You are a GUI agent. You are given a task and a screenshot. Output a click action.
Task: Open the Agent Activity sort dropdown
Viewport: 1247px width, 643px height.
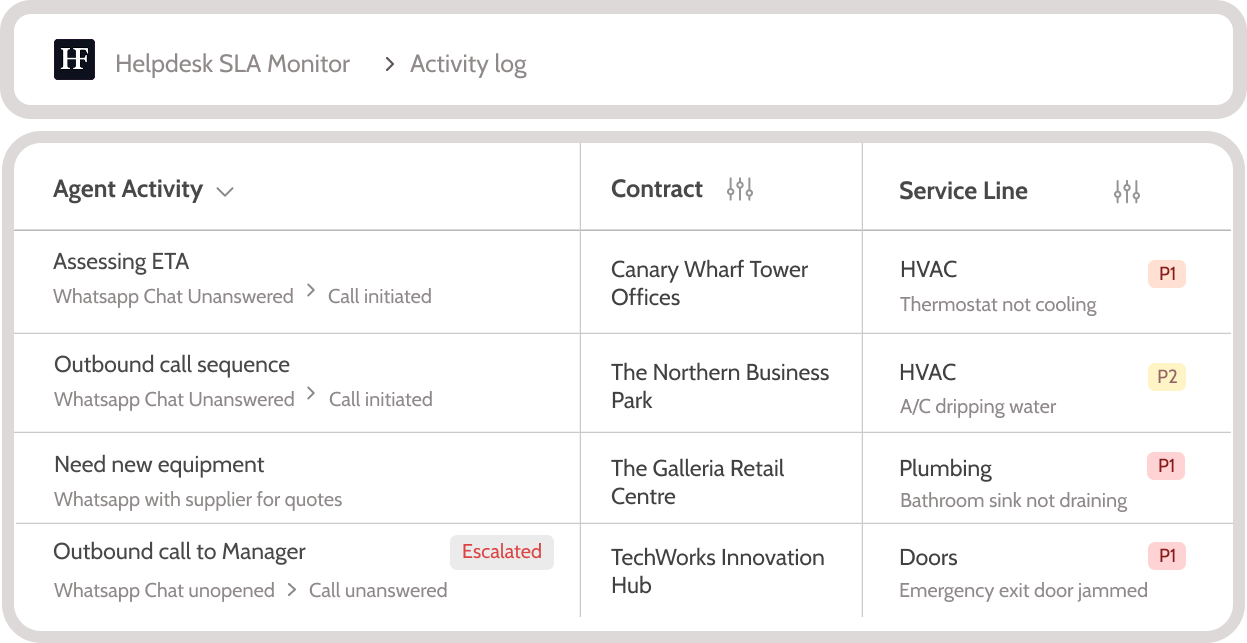(x=225, y=190)
